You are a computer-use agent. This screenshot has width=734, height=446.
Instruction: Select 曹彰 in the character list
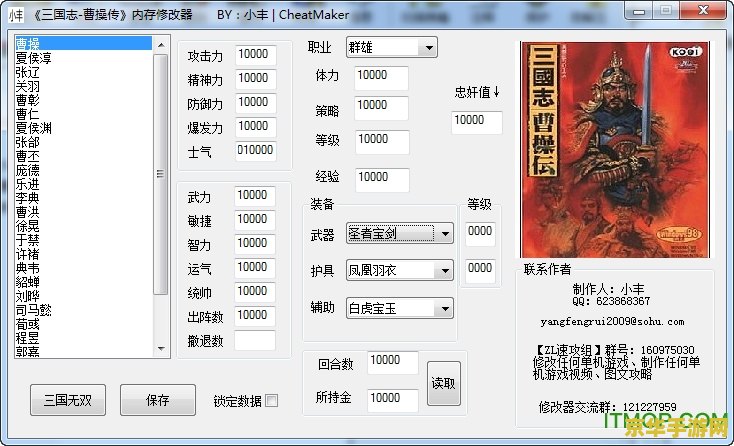pos(83,100)
